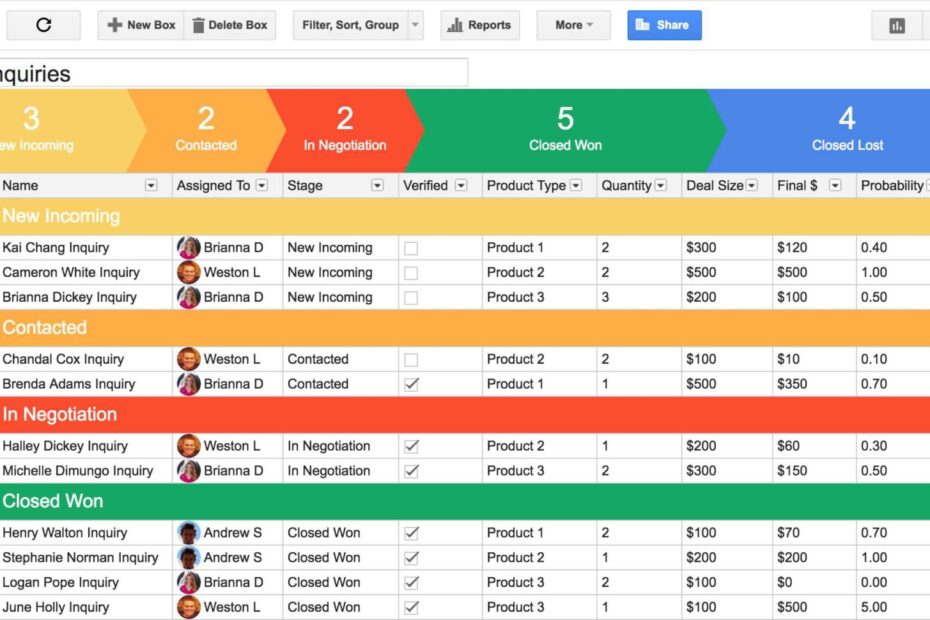Viewport: 930px width, 620px height.
Task: Check the Verified checkbox for Kai Chang Inquiry
Action: (410, 247)
